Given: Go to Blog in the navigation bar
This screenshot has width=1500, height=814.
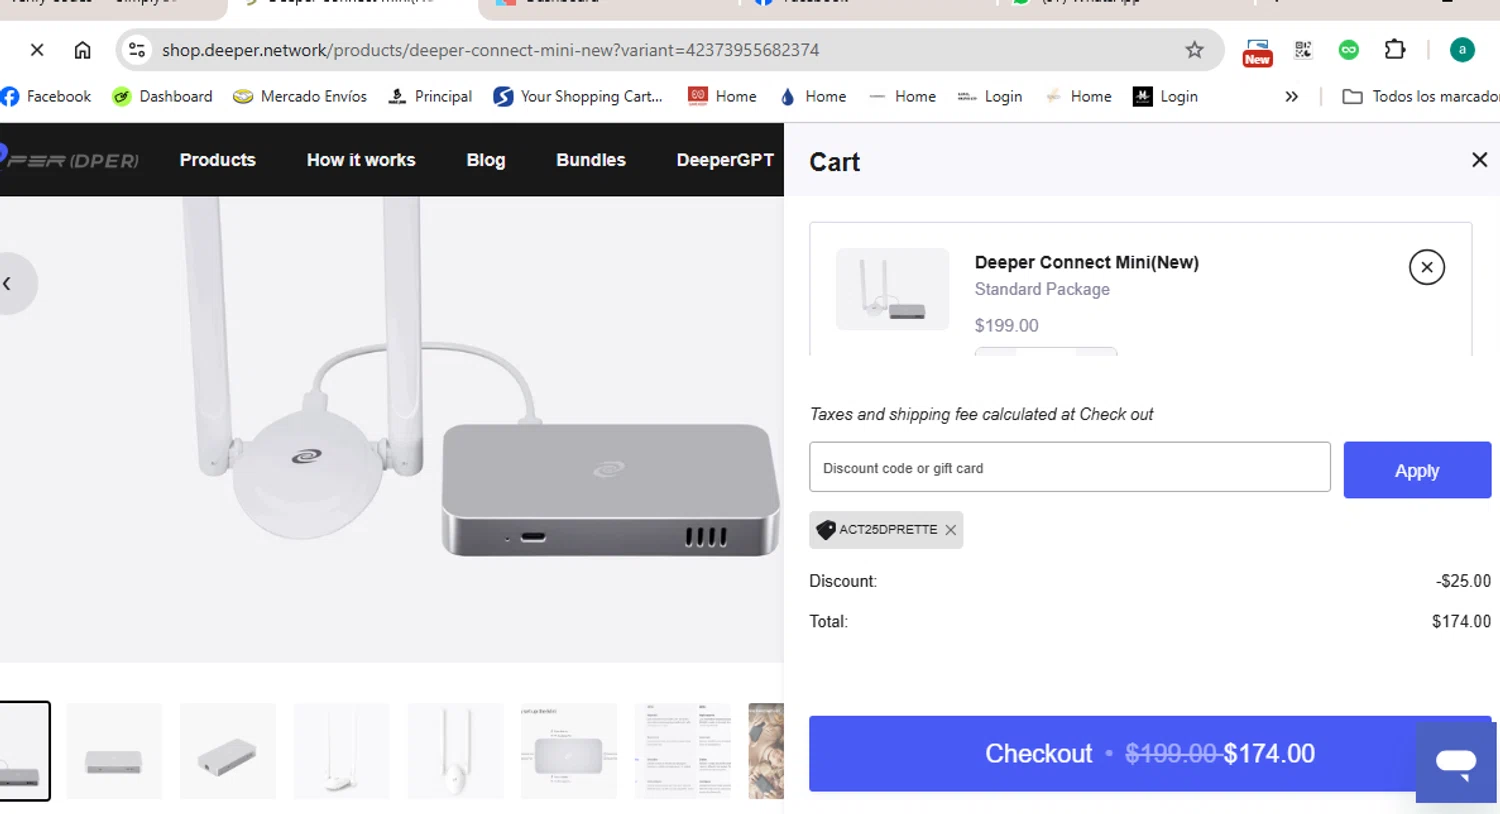Looking at the screenshot, I should (486, 160).
